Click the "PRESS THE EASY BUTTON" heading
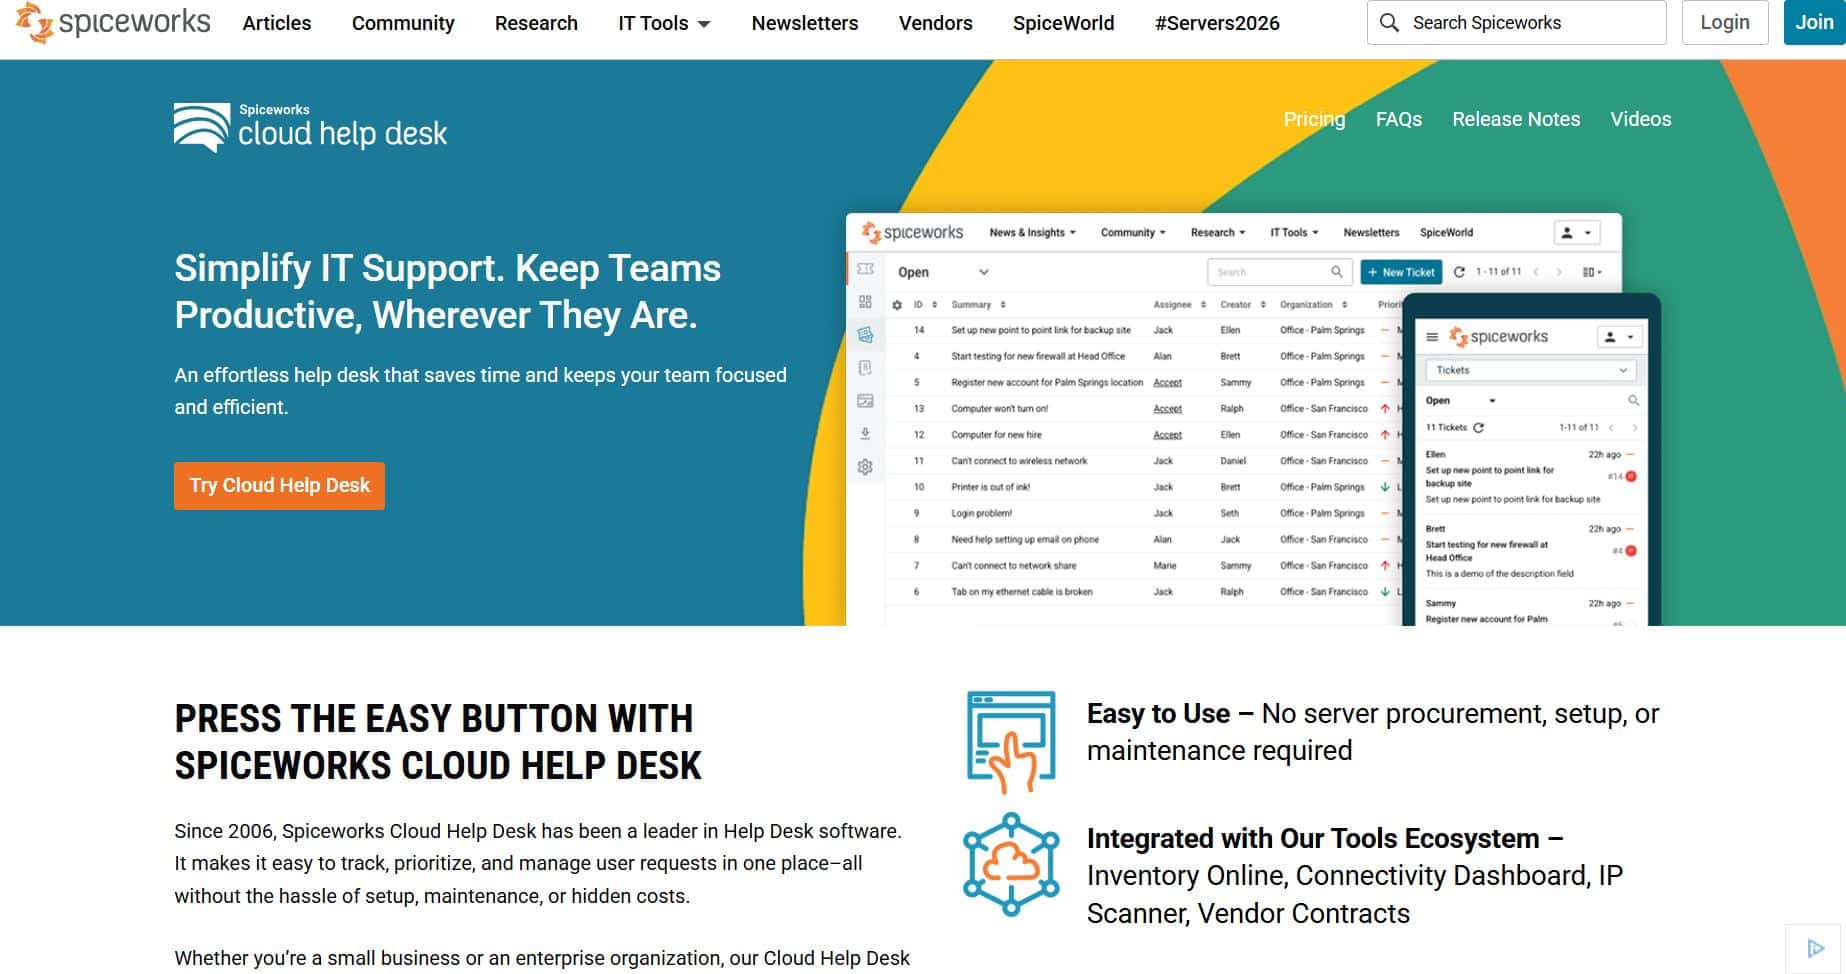The width and height of the screenshot is (1846, 974). (438, 742)
